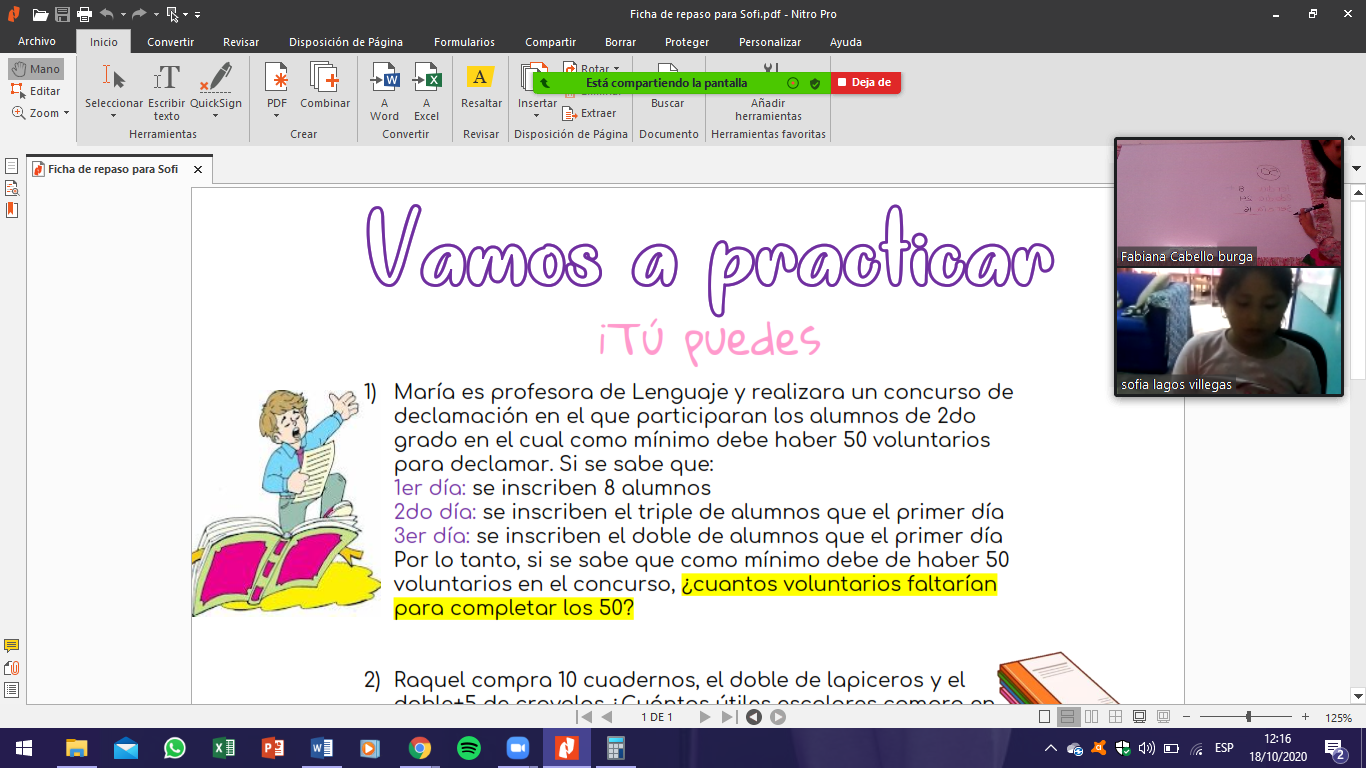This screenshot has height=768, width=1366.
Task: Select the Resaltar highlight tool
Action: tap(481, 79)
